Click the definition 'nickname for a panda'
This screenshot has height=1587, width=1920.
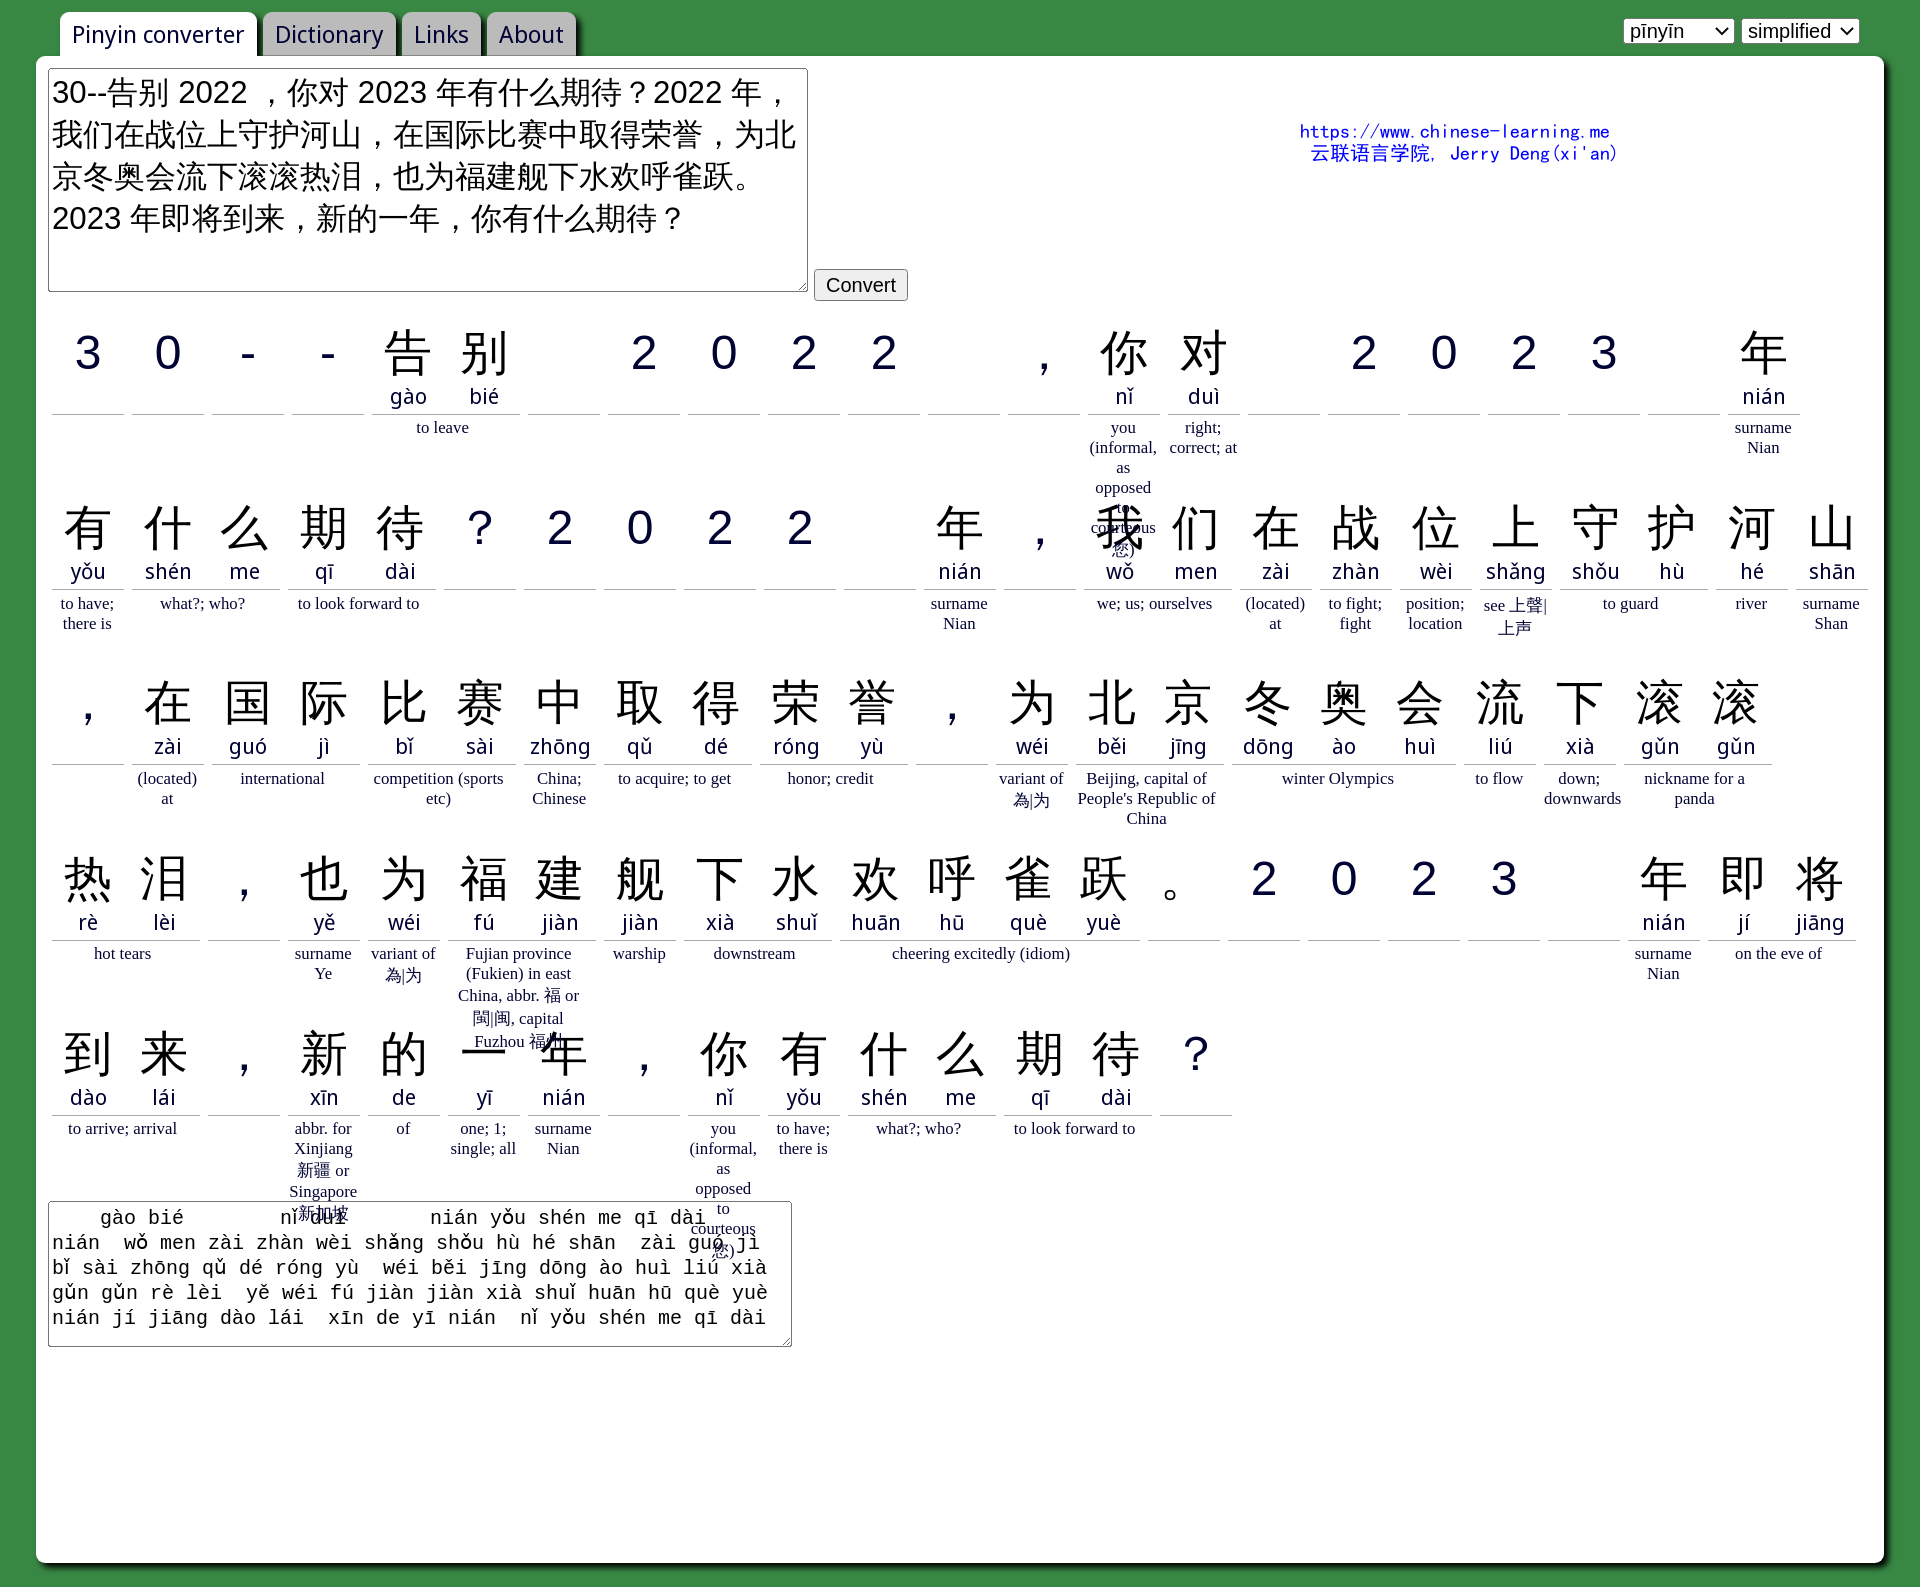pos(1695,788)
